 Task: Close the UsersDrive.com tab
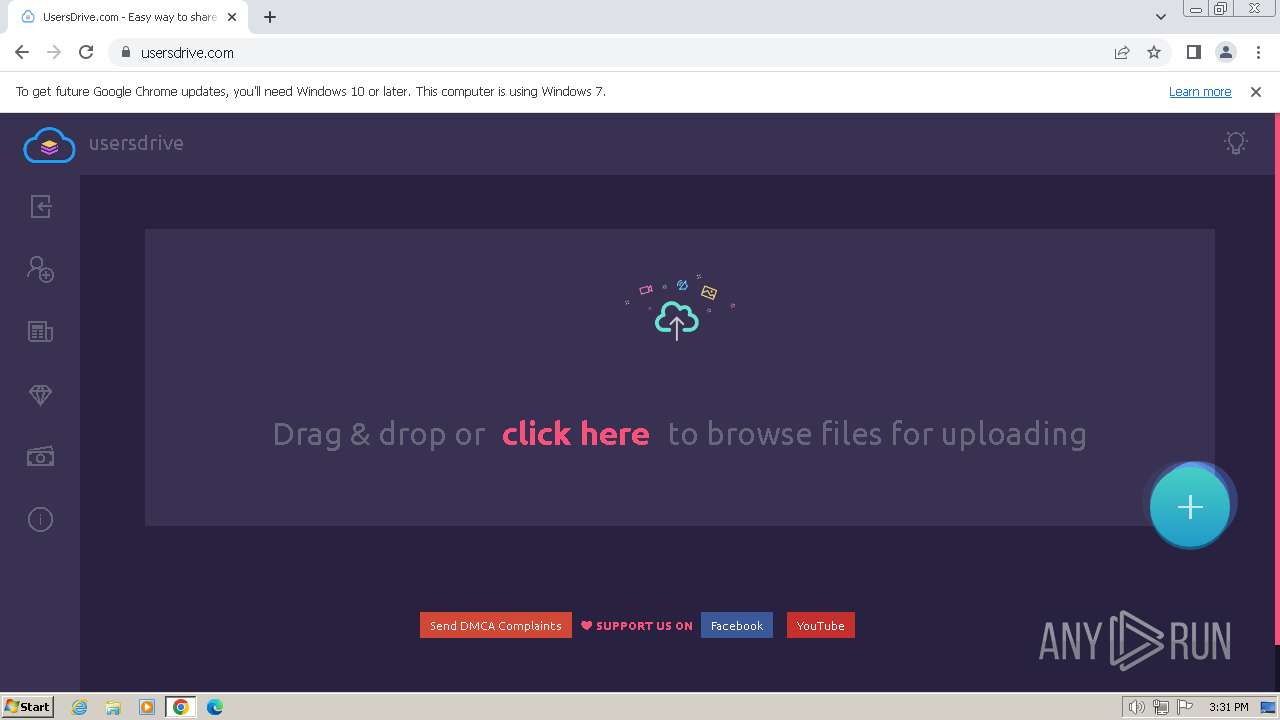(x=232, y=16)
